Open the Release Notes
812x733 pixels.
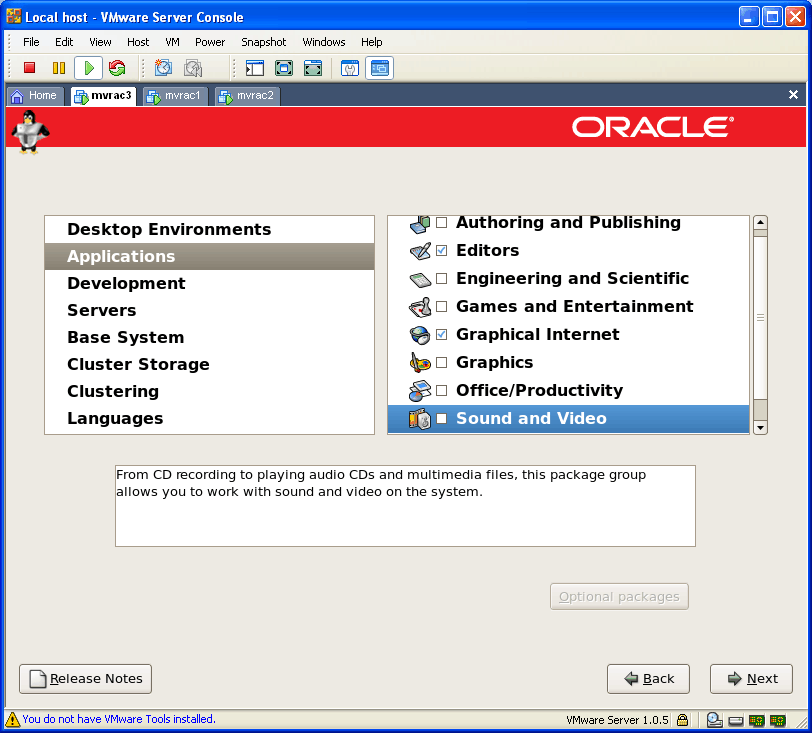[85, 679]
